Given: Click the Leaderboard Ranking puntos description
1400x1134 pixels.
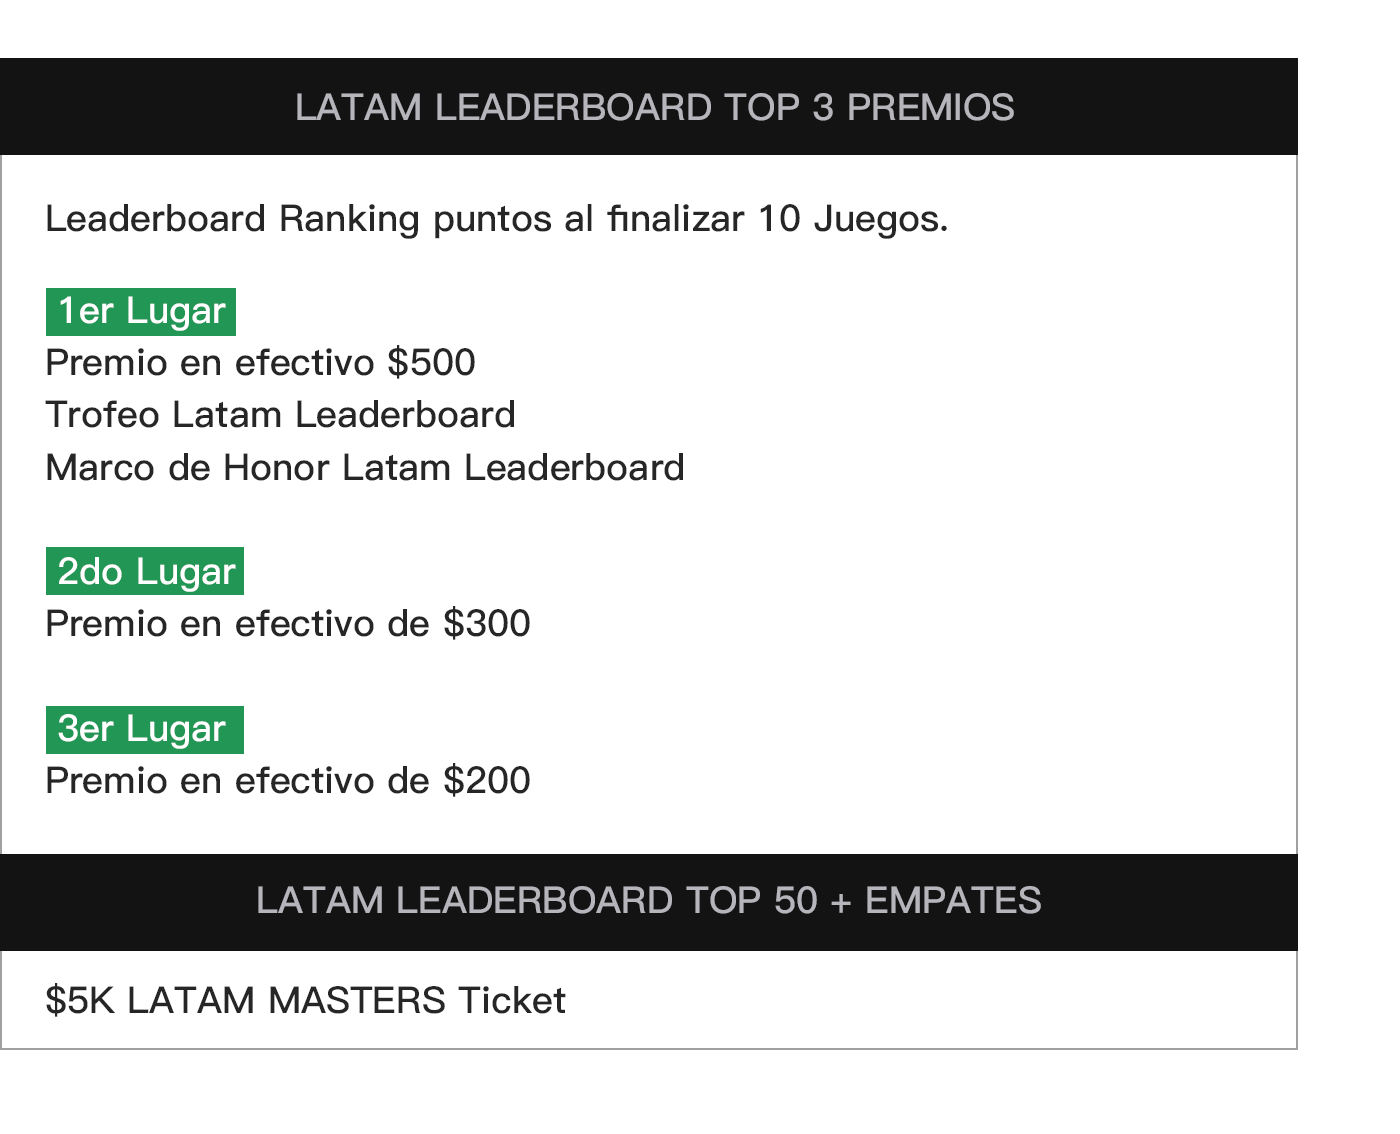Looking at the screenshot, I should tap(497, 219).
